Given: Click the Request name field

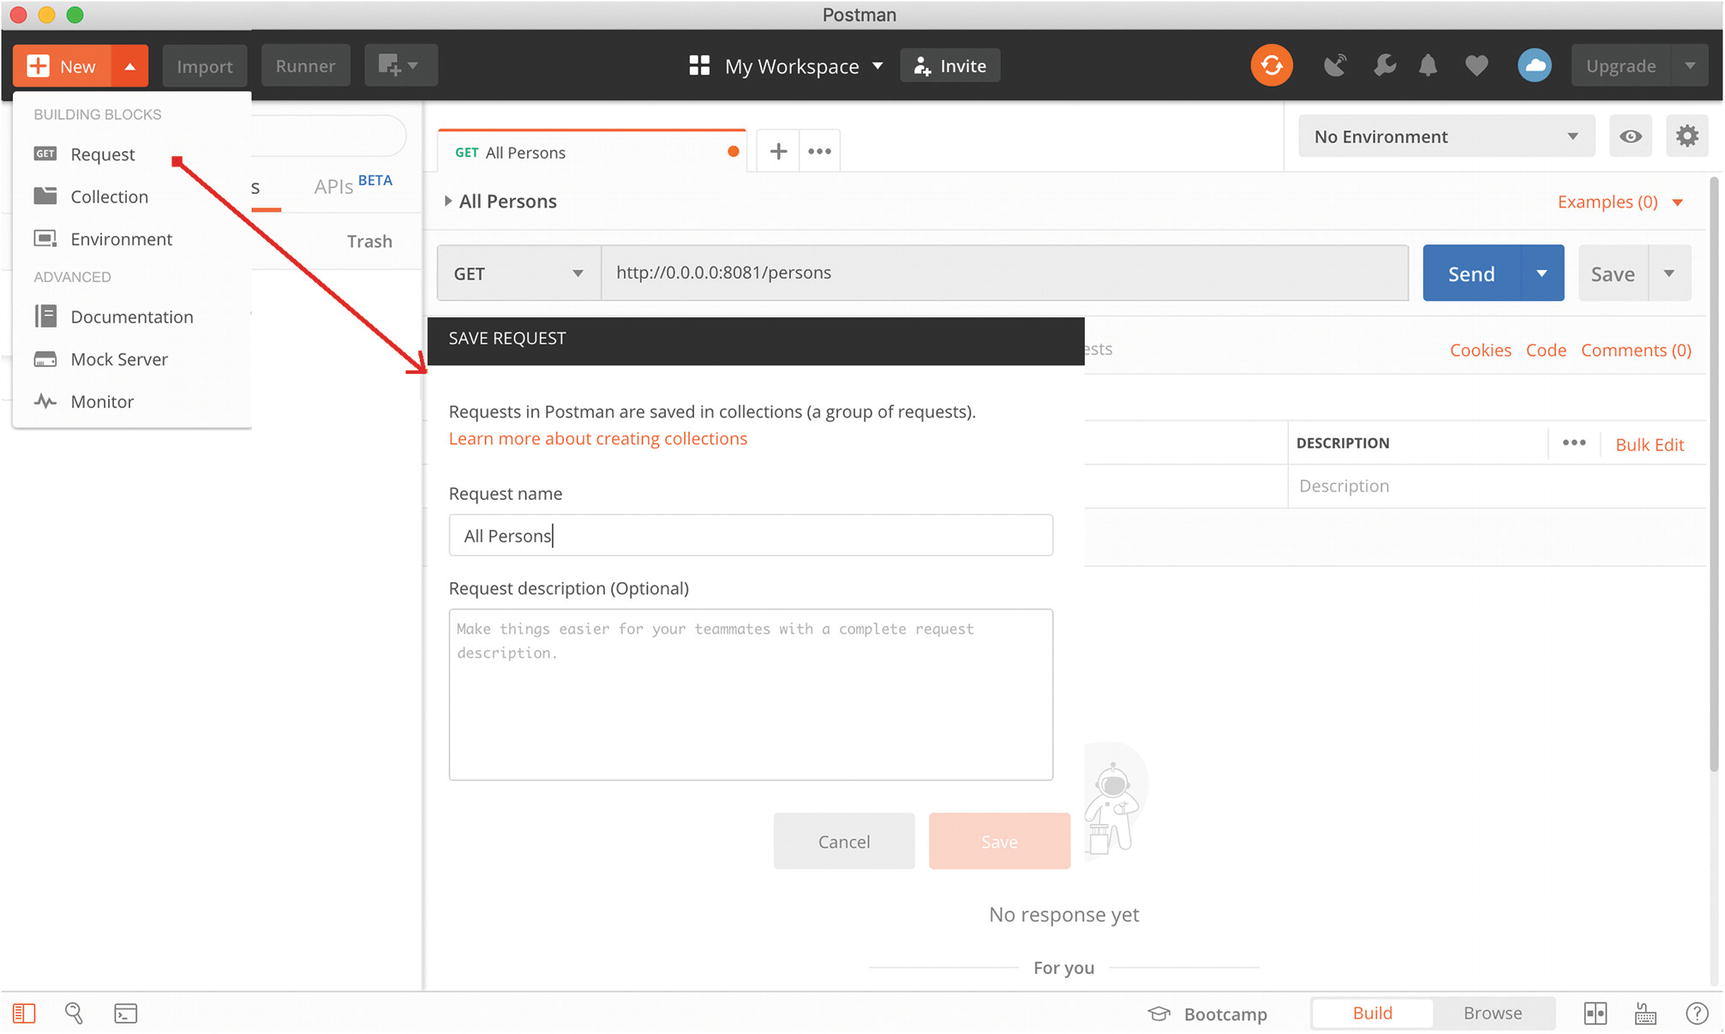Looking at the screenshot, I should [x=751, y=535].
